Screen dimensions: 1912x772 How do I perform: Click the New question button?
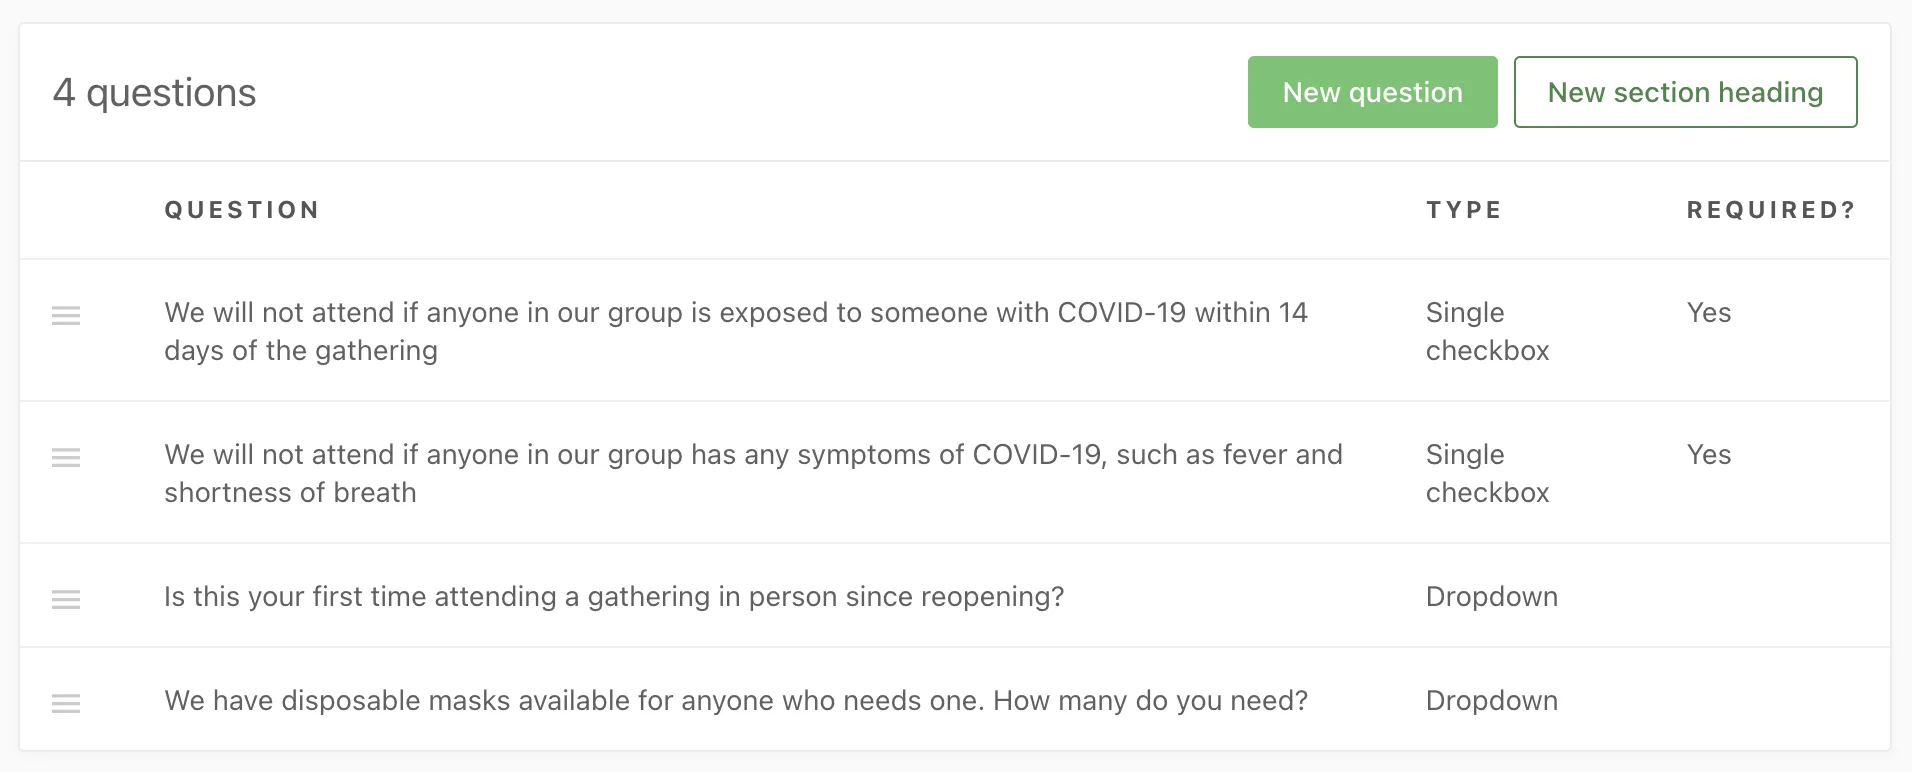tap(1372, 92)
